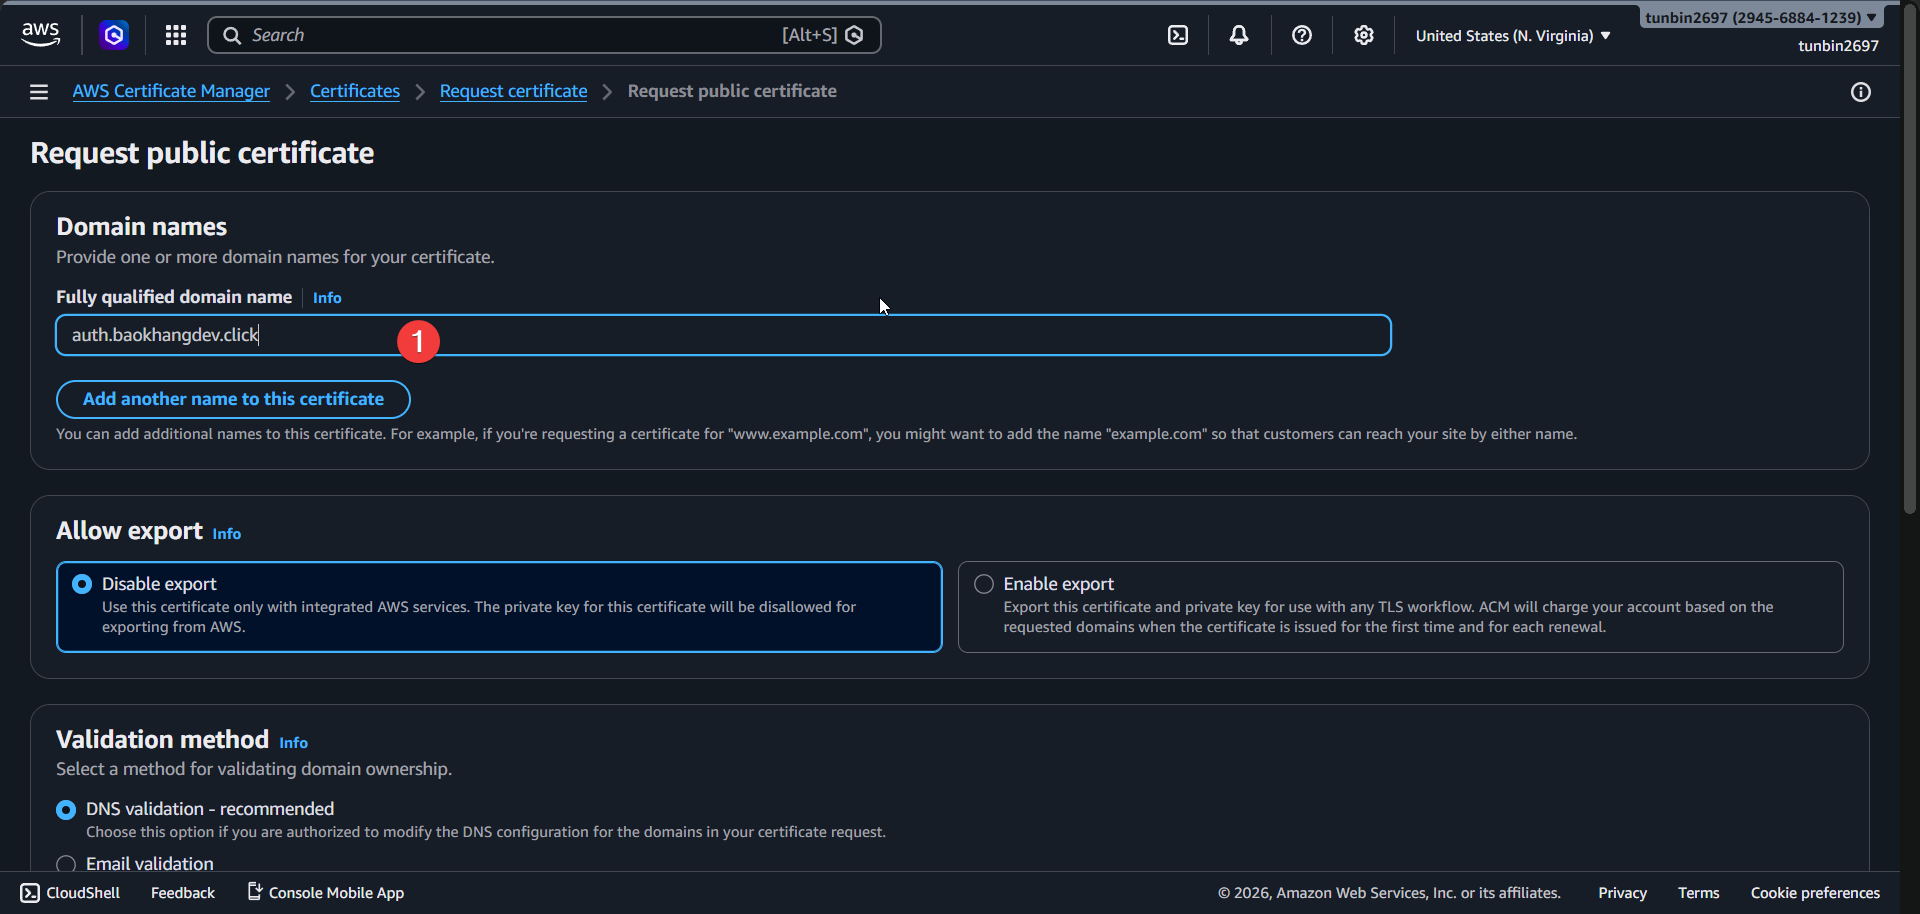
Task: Open the Amazon Q assistant icon
Action: (x=114, y=35)
